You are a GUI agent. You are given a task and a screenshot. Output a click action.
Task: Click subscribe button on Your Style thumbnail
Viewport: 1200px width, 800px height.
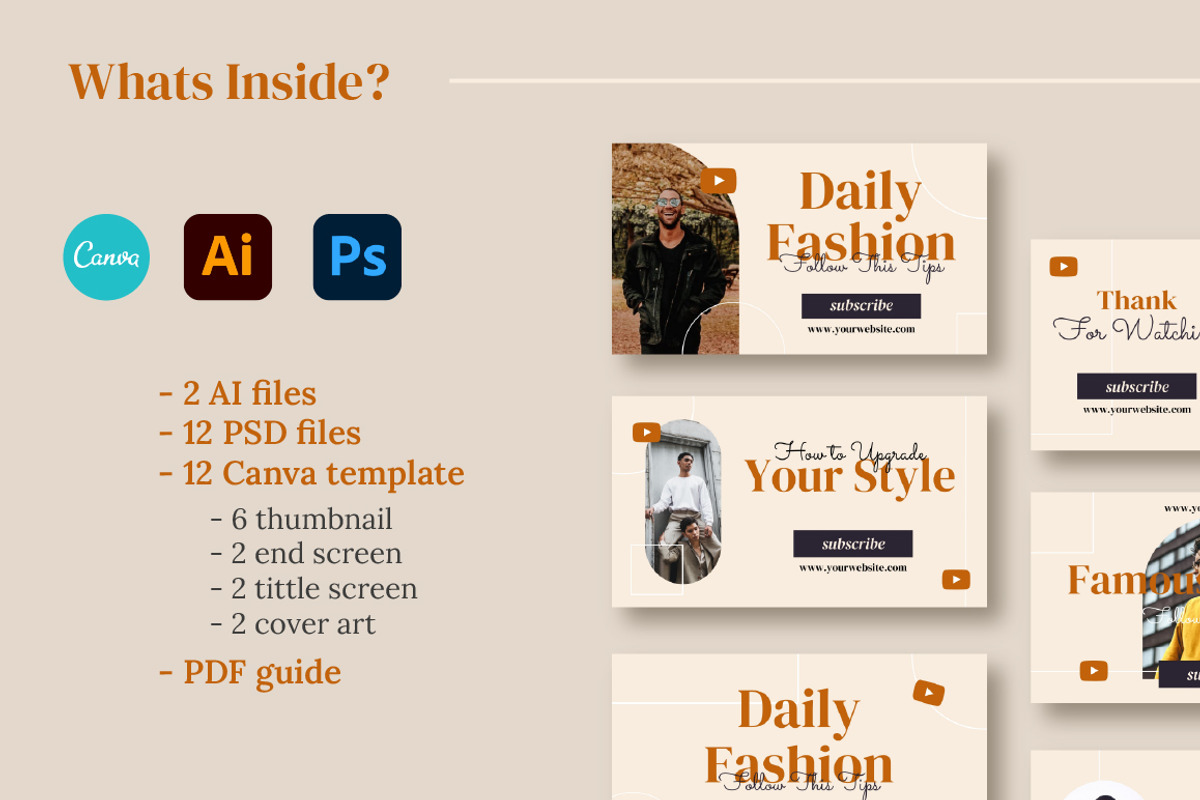pyautogui.click(x=853, y=544)
